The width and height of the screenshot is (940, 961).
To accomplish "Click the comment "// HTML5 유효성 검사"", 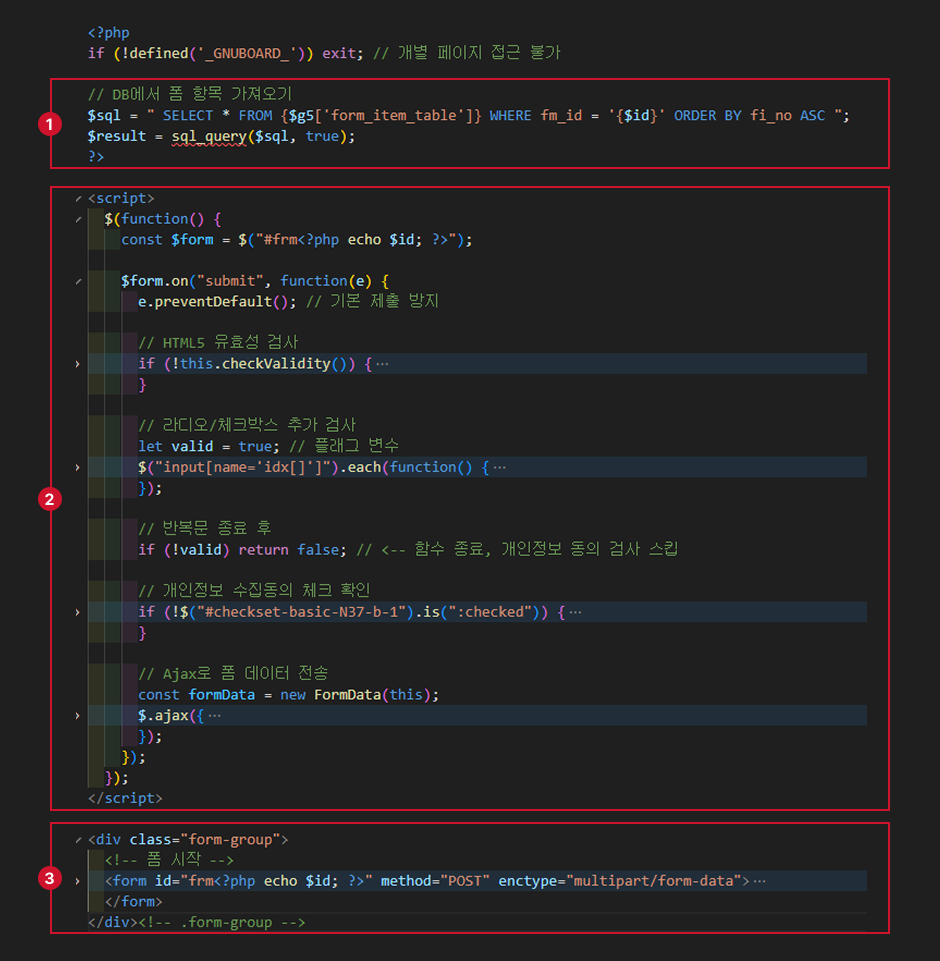I will [x=218, y=342].
